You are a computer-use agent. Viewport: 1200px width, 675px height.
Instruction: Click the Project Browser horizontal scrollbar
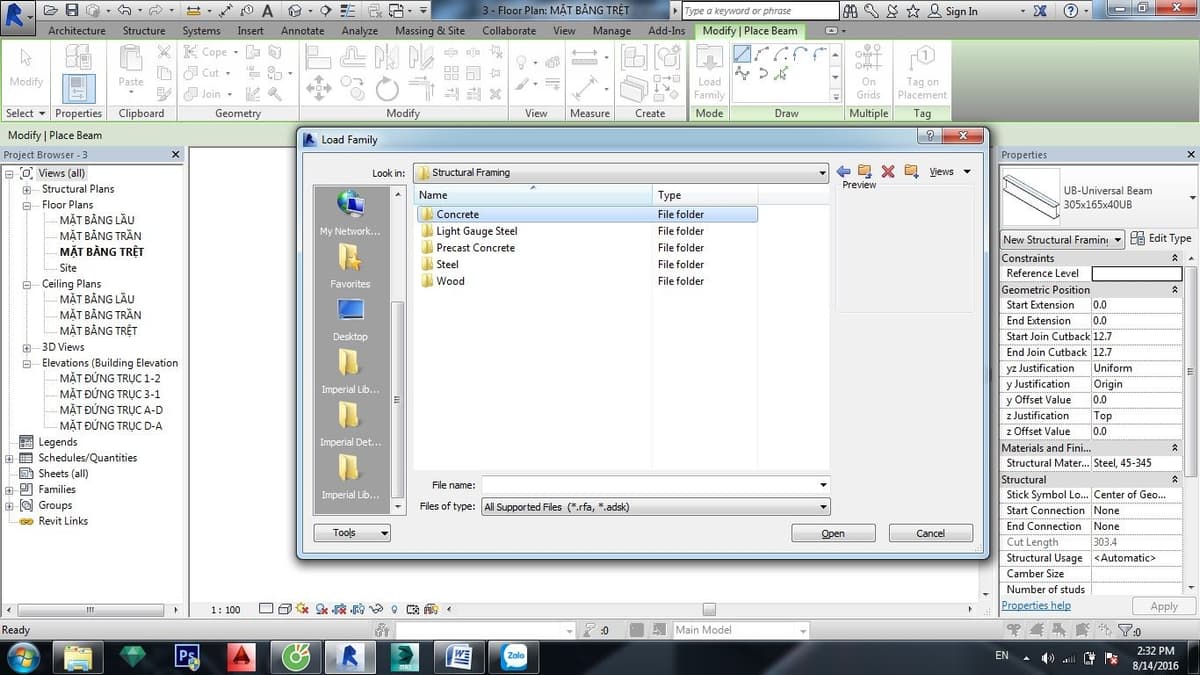[x=90, y=610]
